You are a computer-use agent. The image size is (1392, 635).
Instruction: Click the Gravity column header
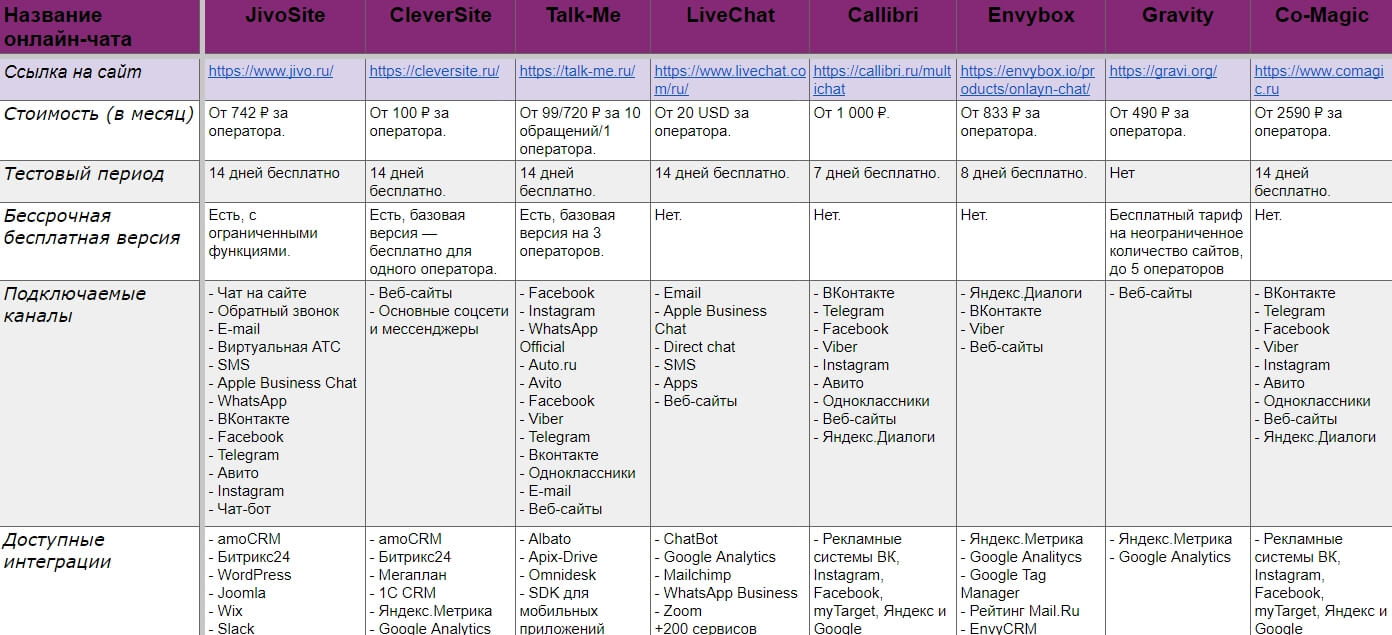point(1177,27)
